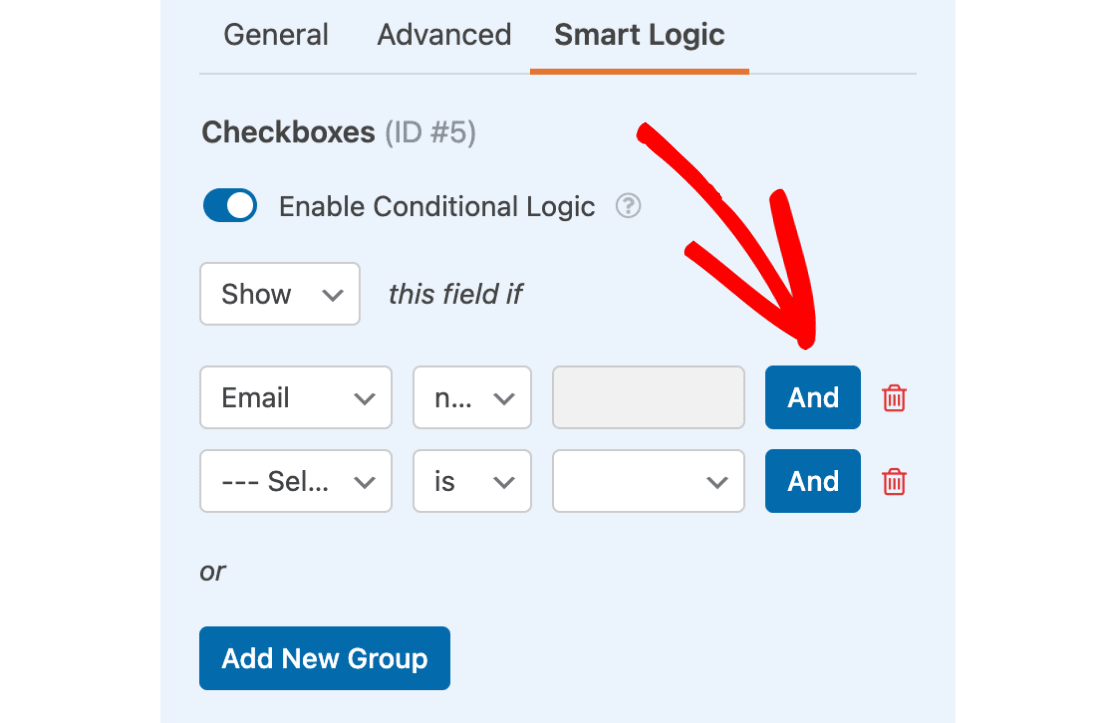Click the And button in the Email rule

coord(813,398)
